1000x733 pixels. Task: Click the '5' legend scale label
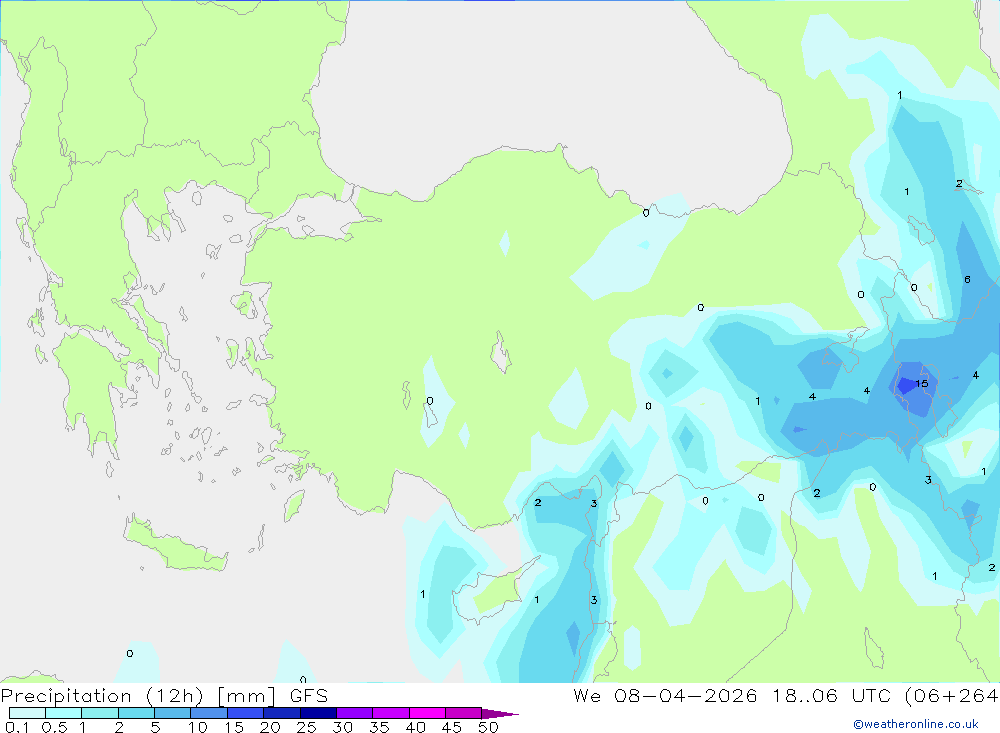point(155,727)
